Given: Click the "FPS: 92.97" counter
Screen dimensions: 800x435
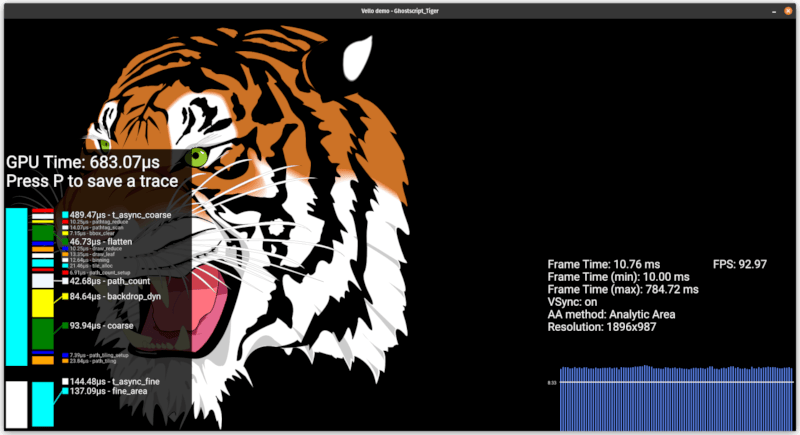Looking at the screenshot, I should click(739, 264).
